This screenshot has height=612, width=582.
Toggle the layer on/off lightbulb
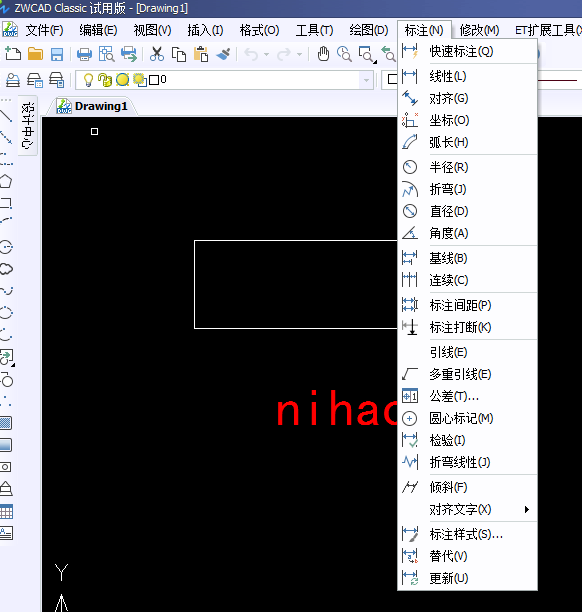point(89,80)
